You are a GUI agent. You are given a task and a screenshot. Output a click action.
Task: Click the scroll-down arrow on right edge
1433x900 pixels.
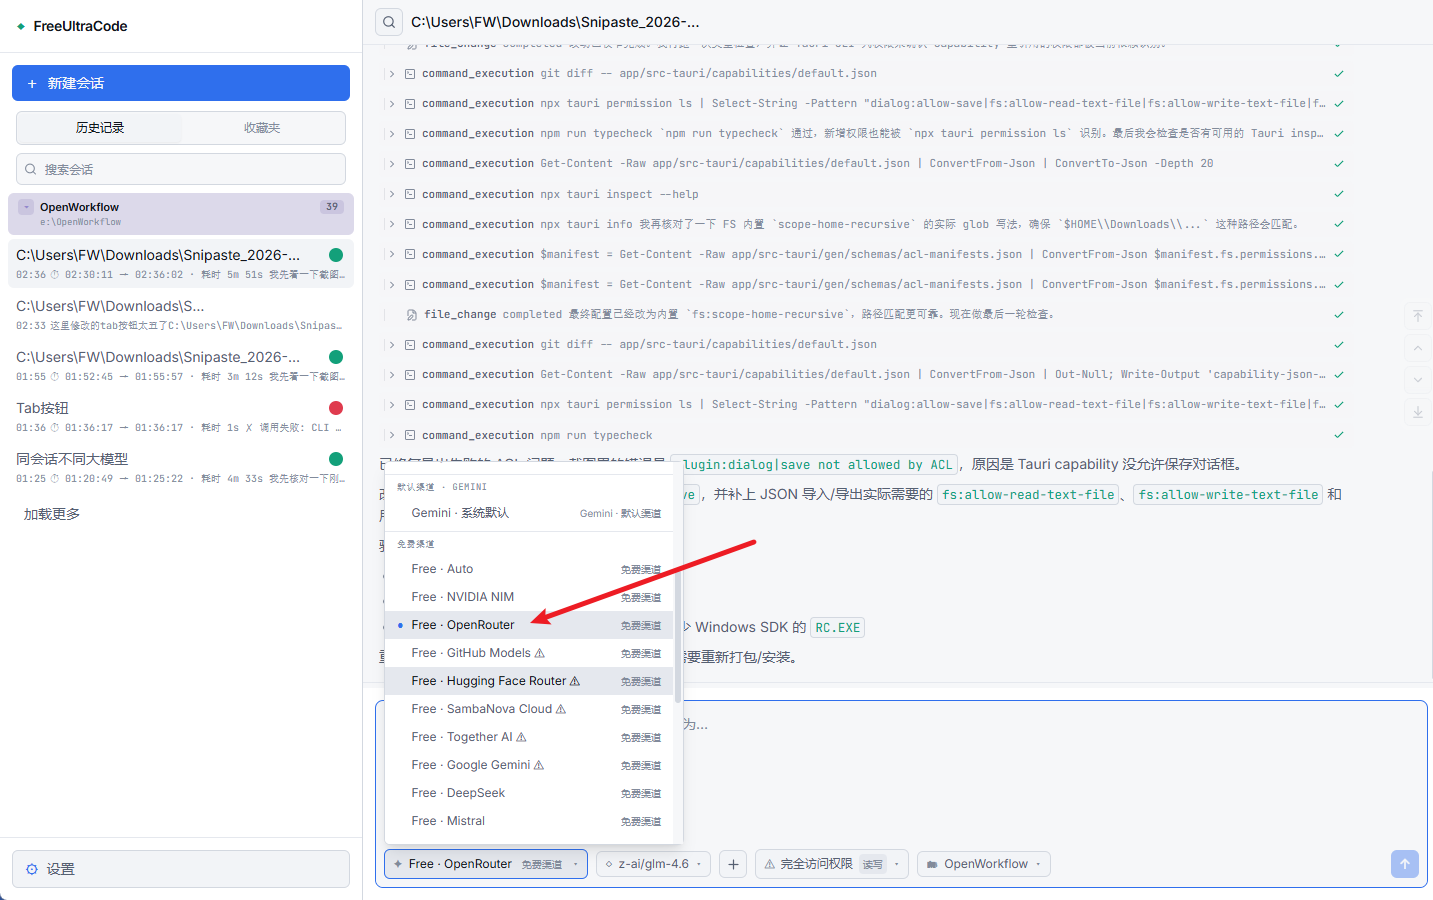pos(1418,380)
